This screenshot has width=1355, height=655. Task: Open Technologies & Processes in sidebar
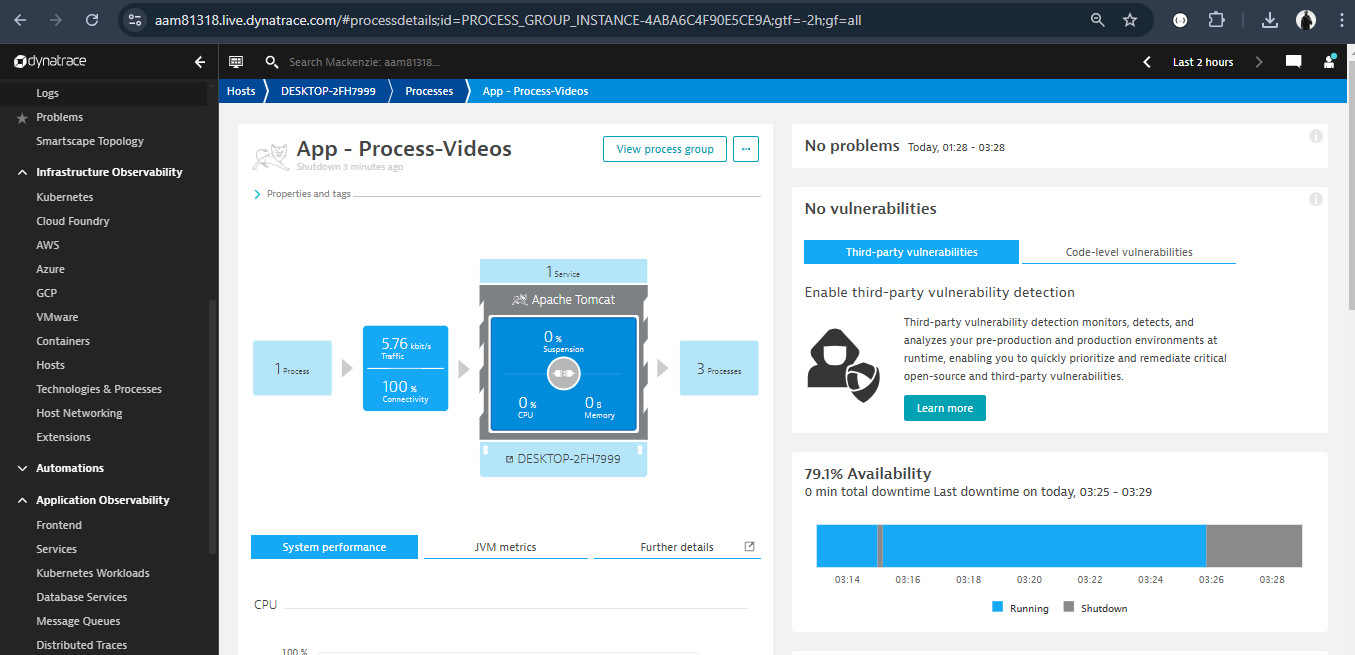point(99,389)
